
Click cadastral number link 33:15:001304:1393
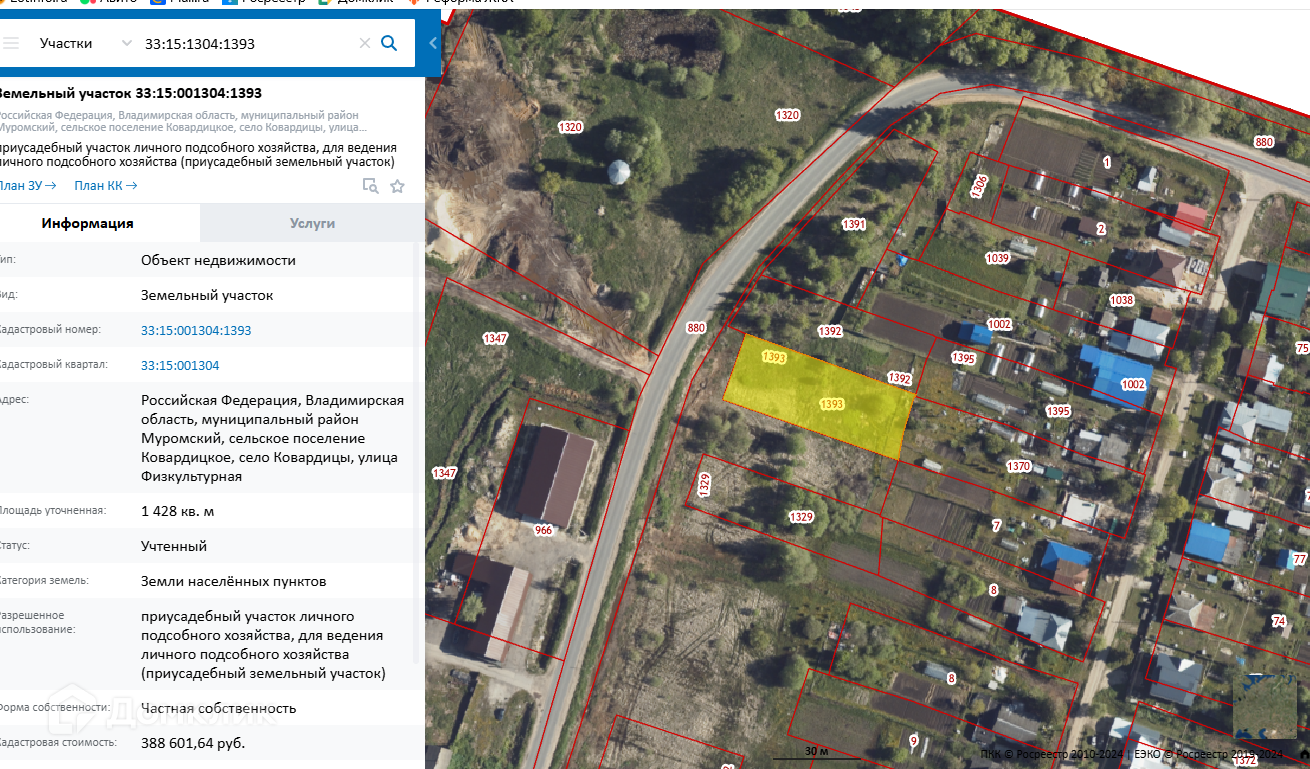[x=196, y=330]
